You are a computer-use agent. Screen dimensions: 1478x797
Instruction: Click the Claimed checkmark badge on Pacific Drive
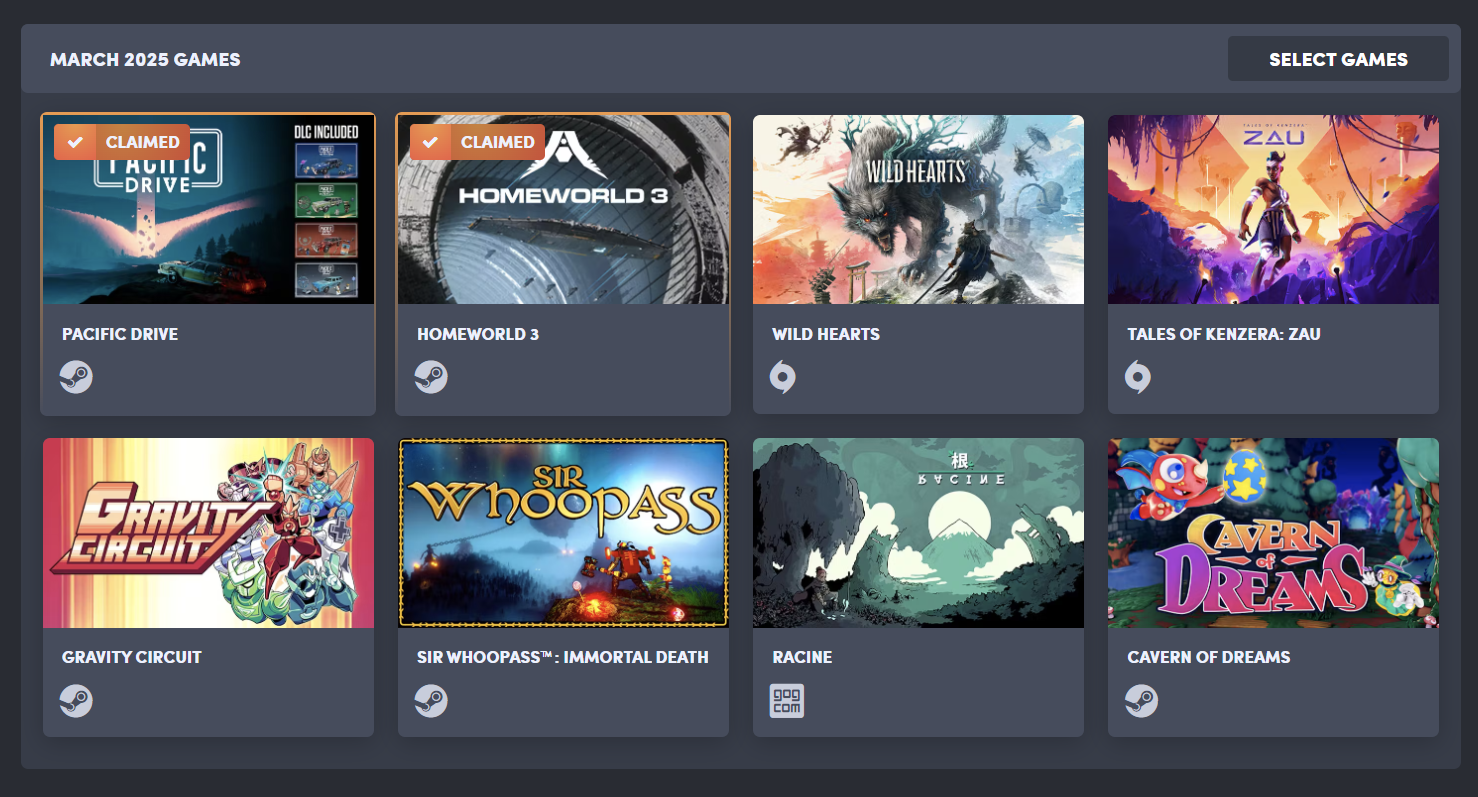tap(122, 142)
